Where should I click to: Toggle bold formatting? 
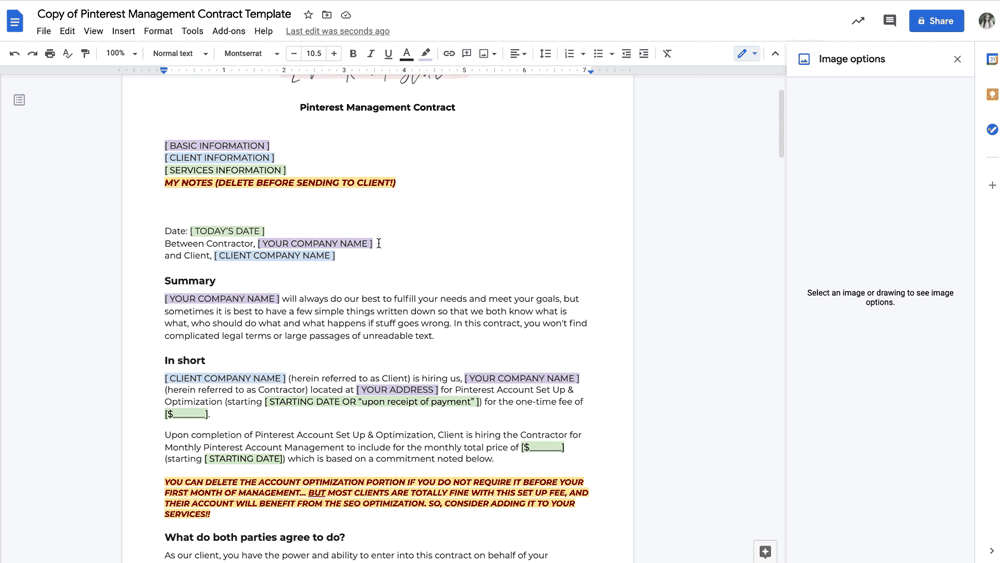tap(353, 54)
